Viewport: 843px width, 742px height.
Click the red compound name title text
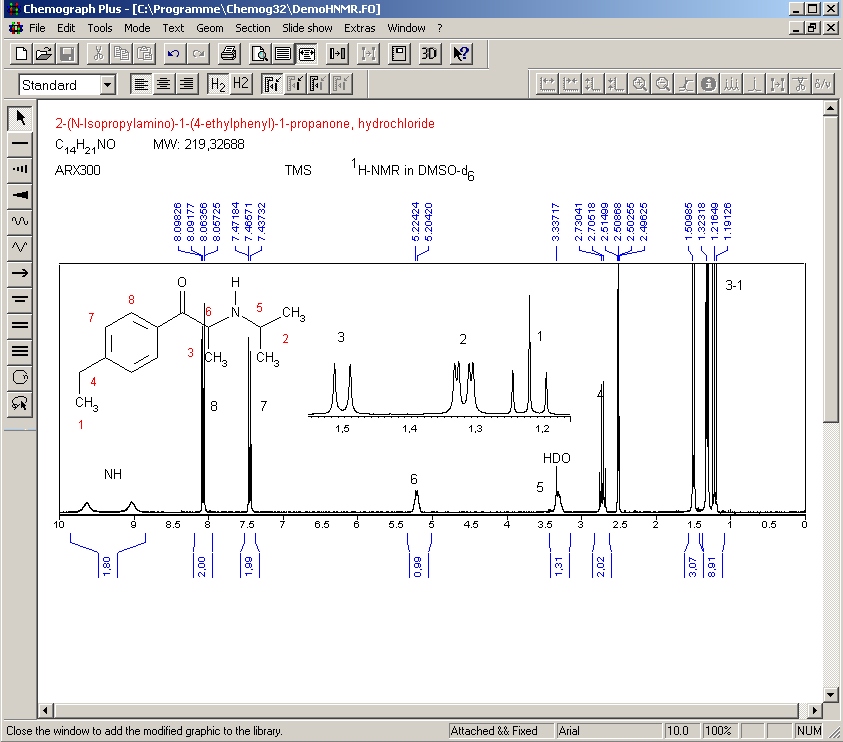click(x=245, y=124)
